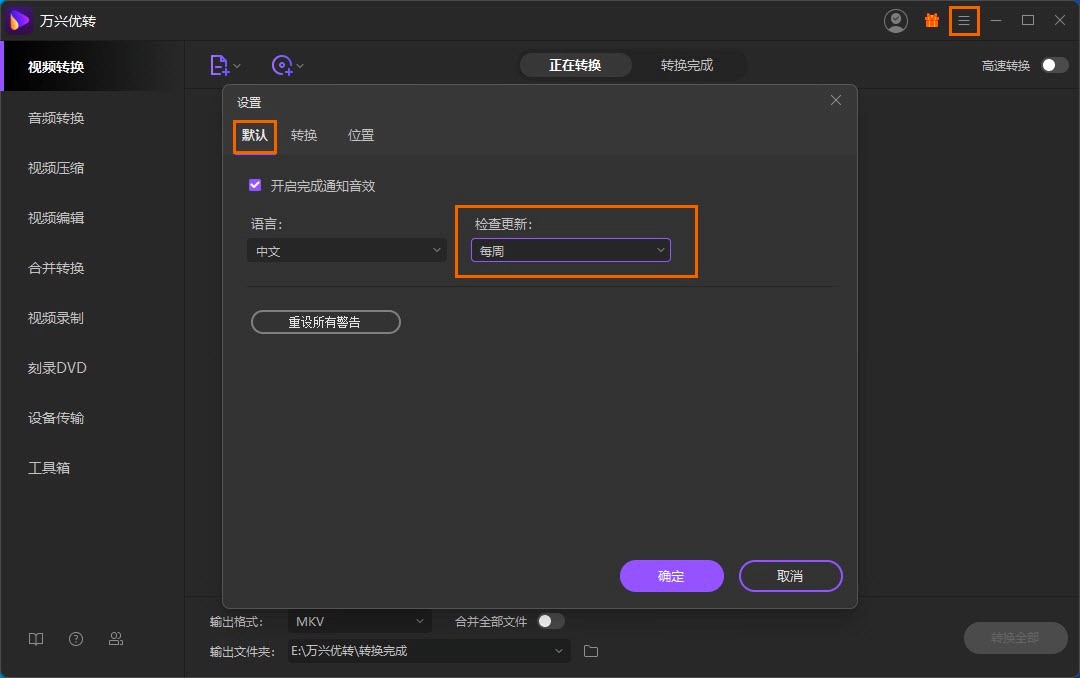
Task: Click the help question mark icon
Action: [76, 639]
